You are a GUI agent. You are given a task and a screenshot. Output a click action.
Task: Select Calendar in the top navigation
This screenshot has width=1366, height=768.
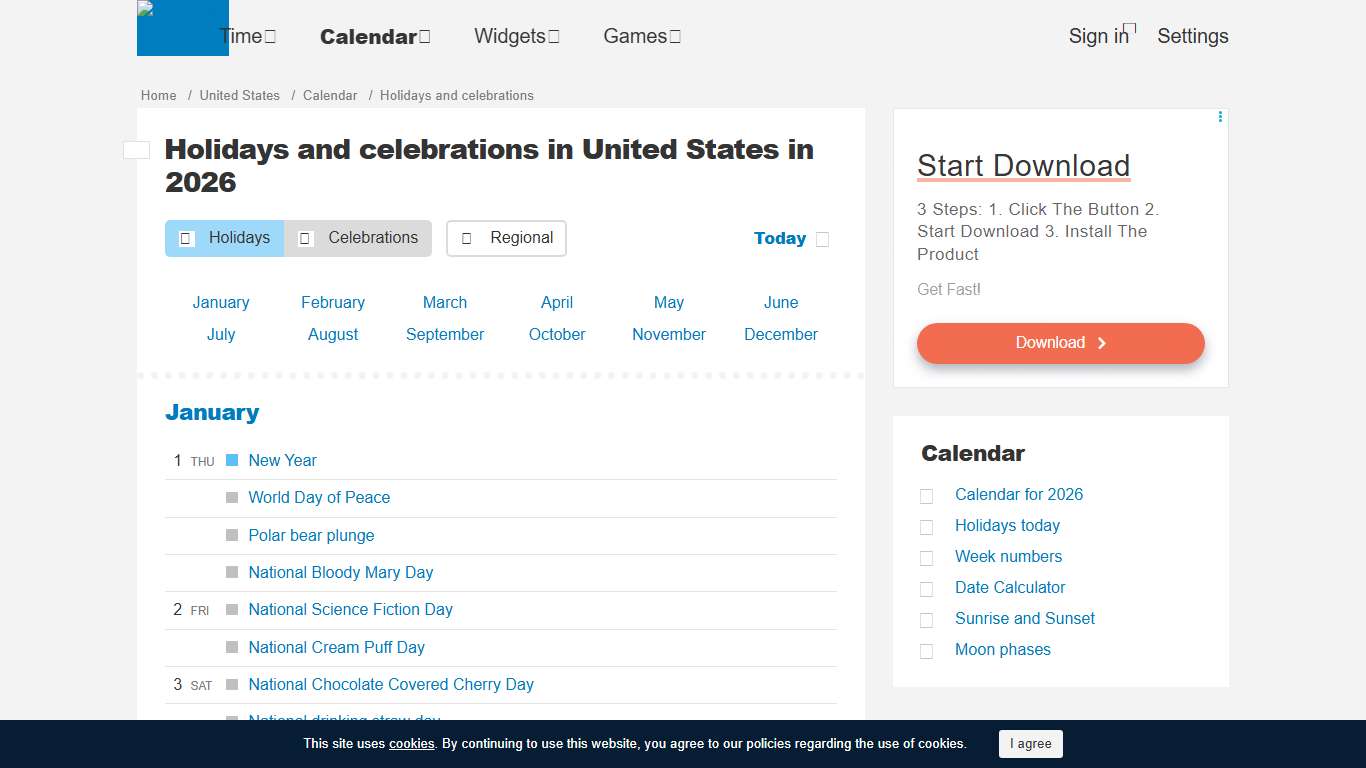(369, 36)
